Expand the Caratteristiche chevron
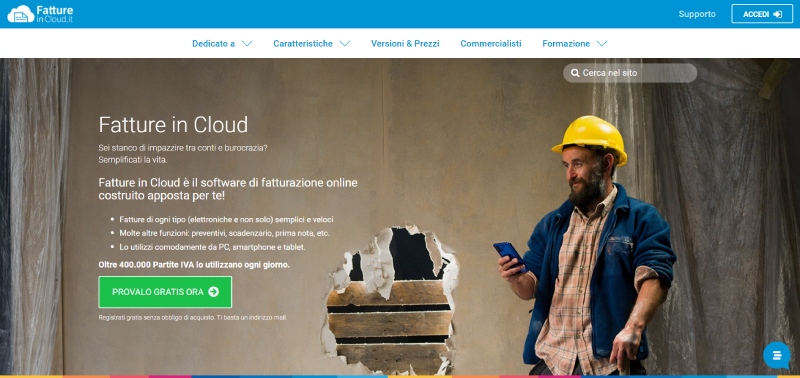This screenshot has width=800, height=378. point(345,43)
